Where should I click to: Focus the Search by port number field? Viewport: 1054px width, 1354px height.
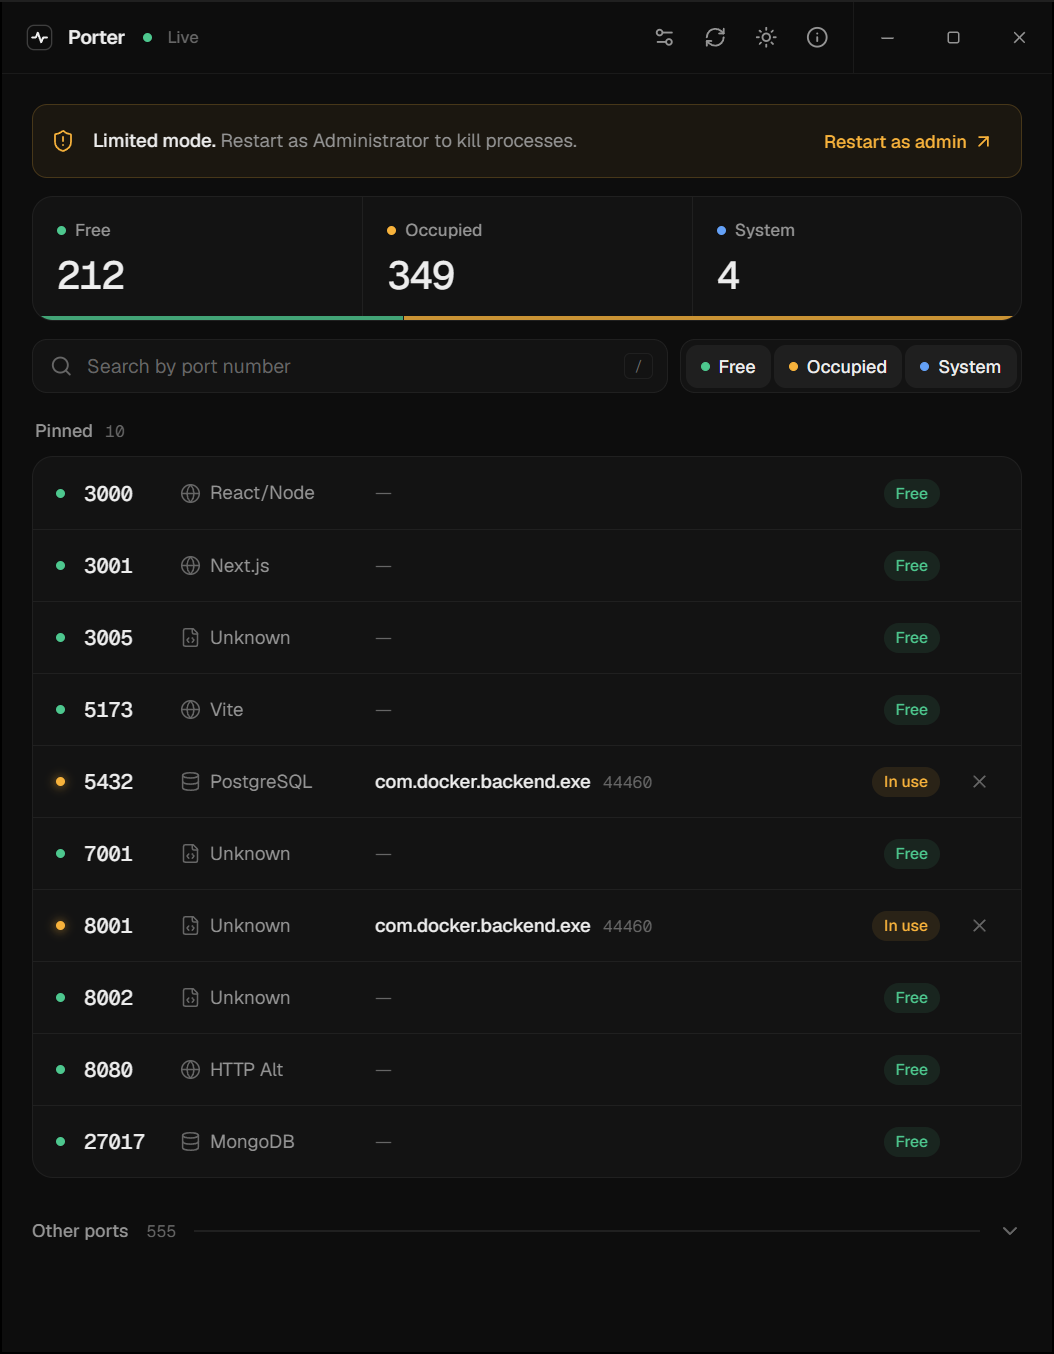(x=350, y=366)
